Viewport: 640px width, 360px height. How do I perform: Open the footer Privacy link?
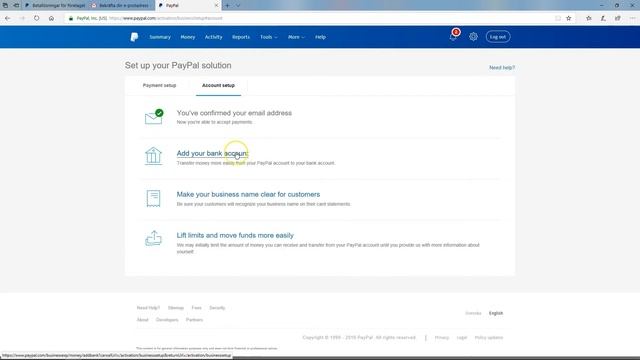point(442,338)
